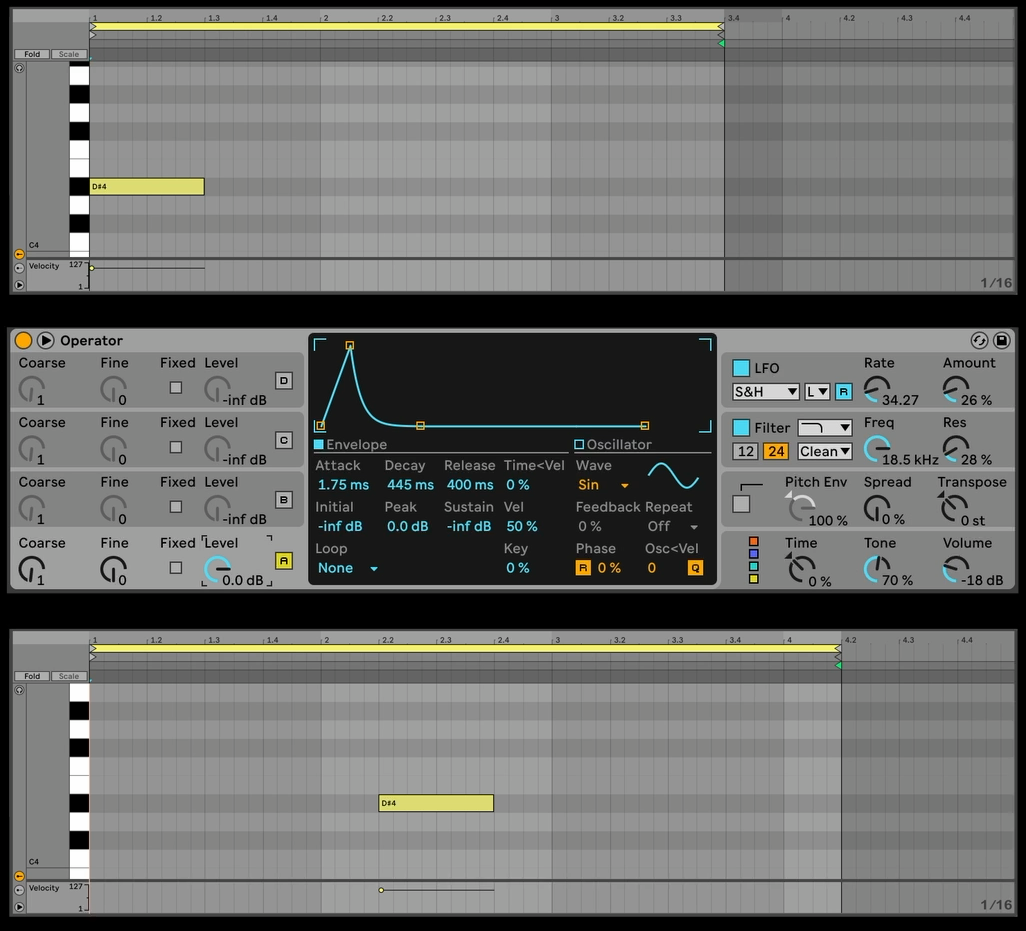This screenshot has height=931, width=1026.
Task: Click the Volume knob
Action: [x=953, y=568]
